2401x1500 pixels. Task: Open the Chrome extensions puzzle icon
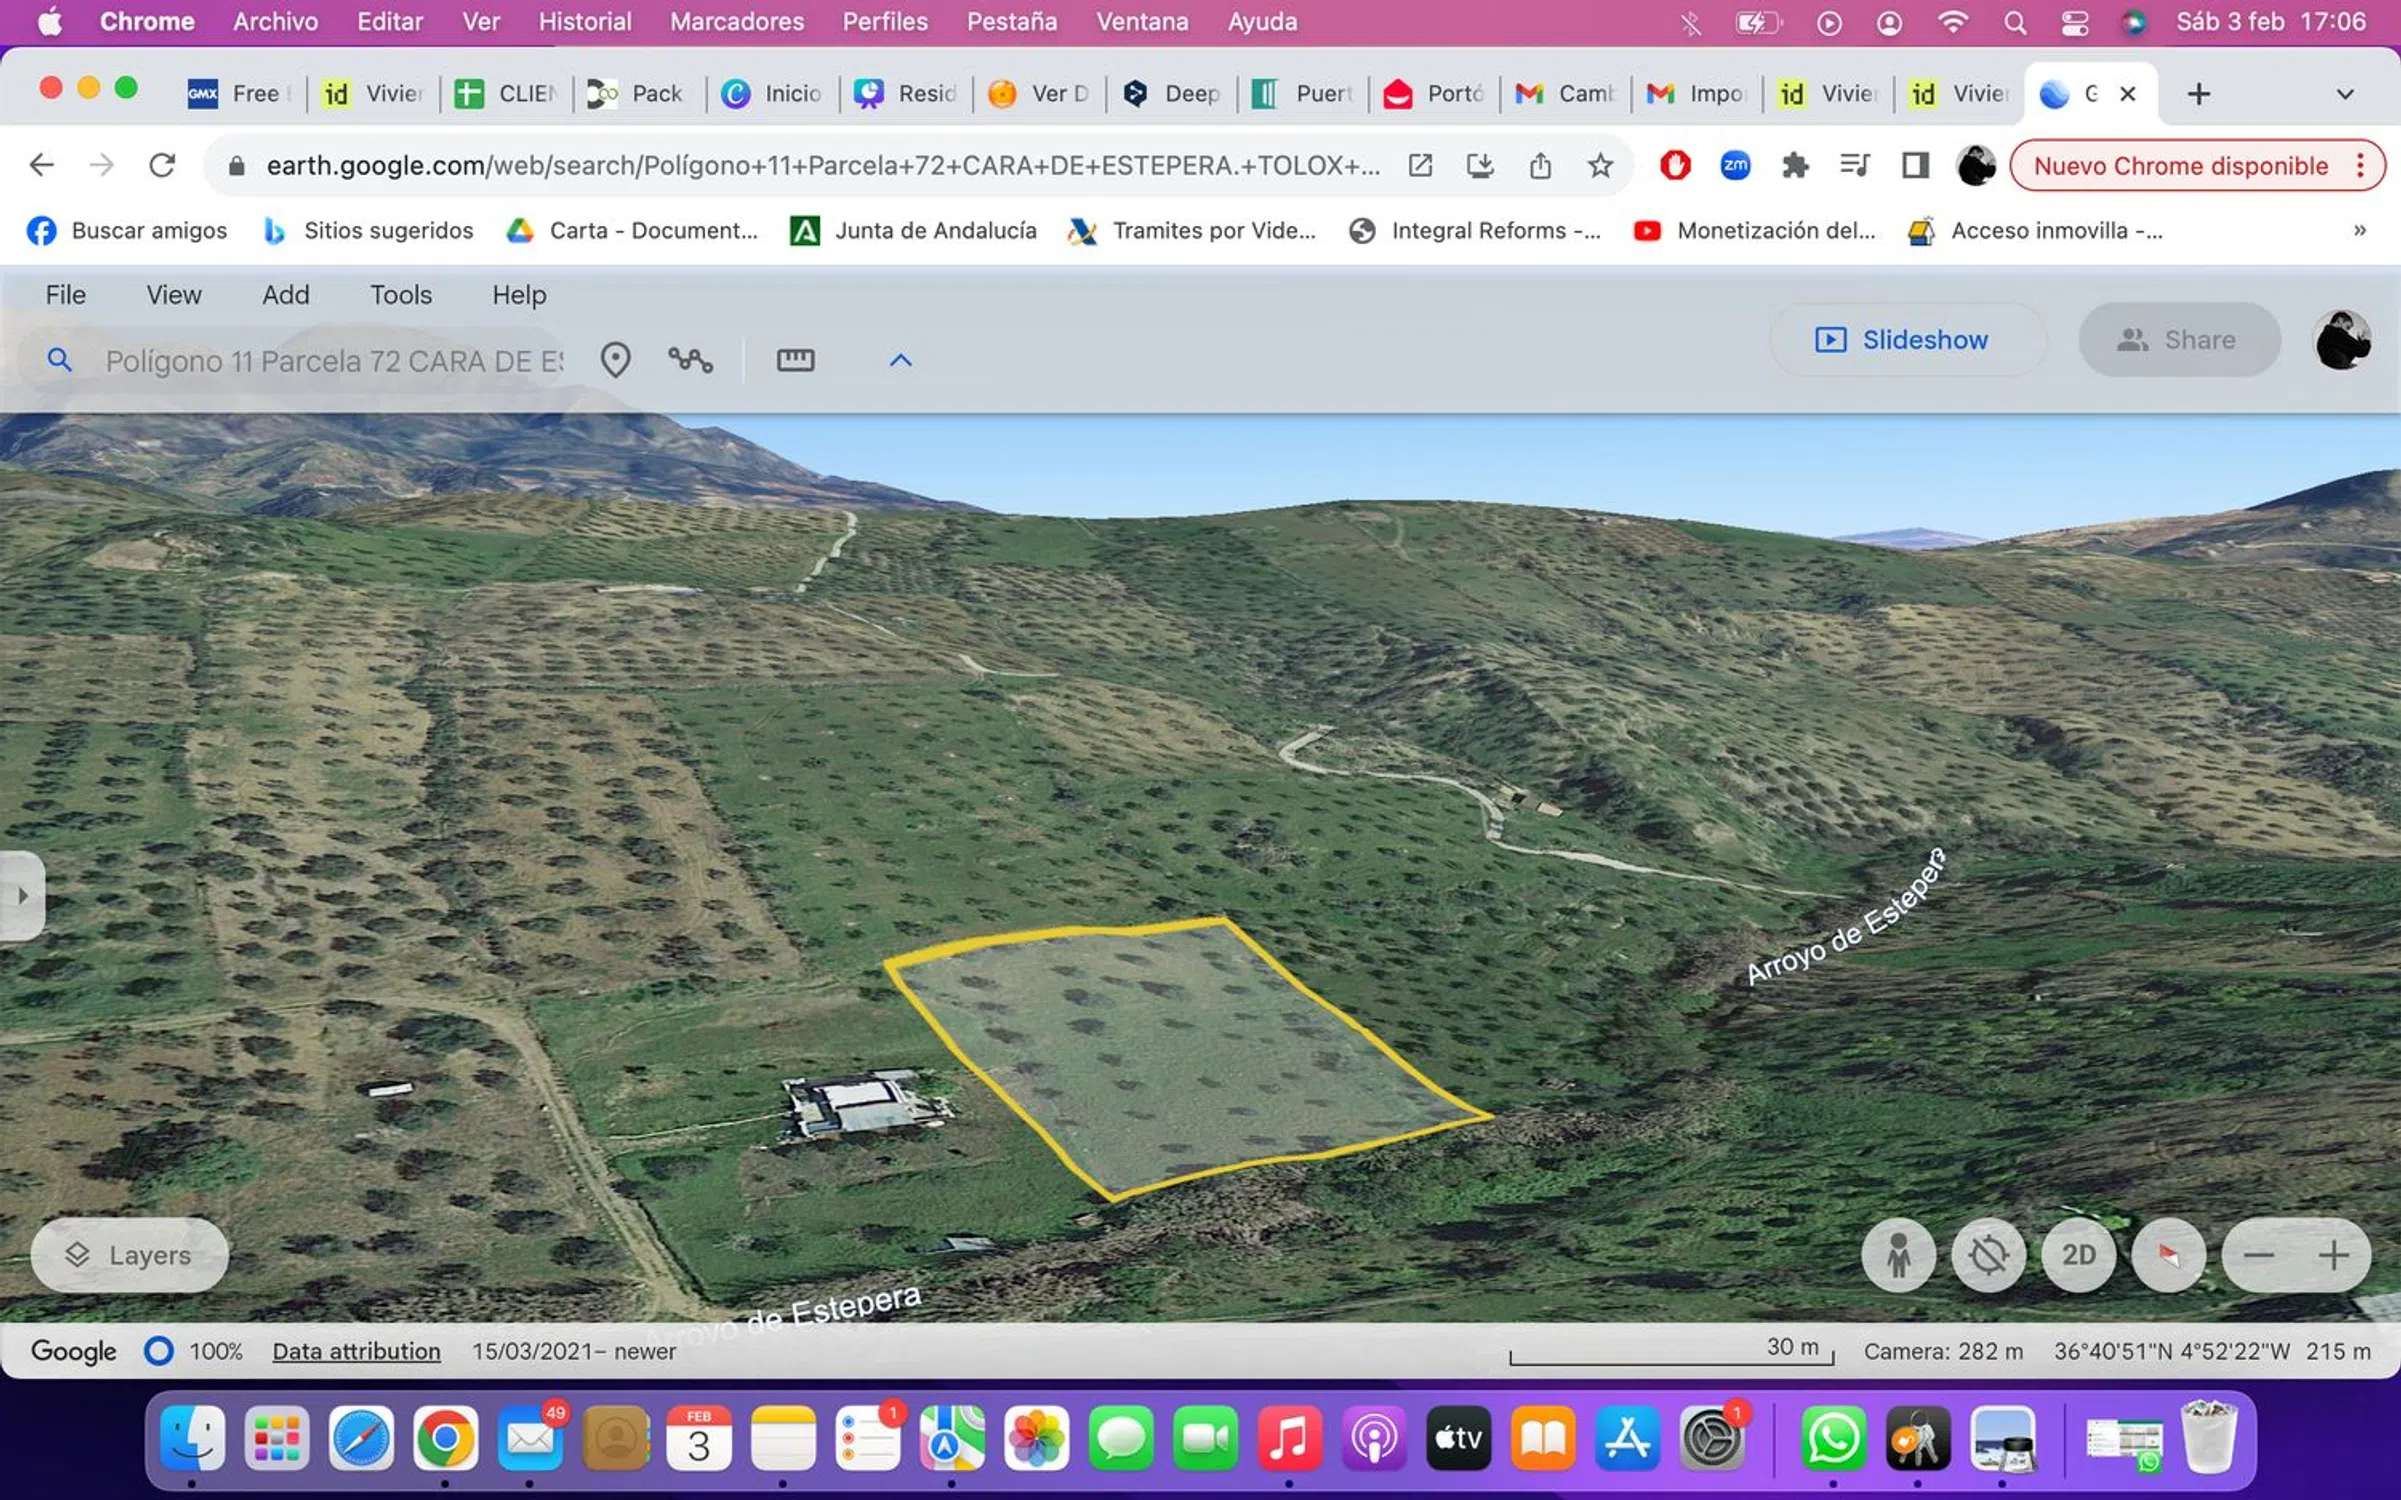click(x=1795, y=165)
